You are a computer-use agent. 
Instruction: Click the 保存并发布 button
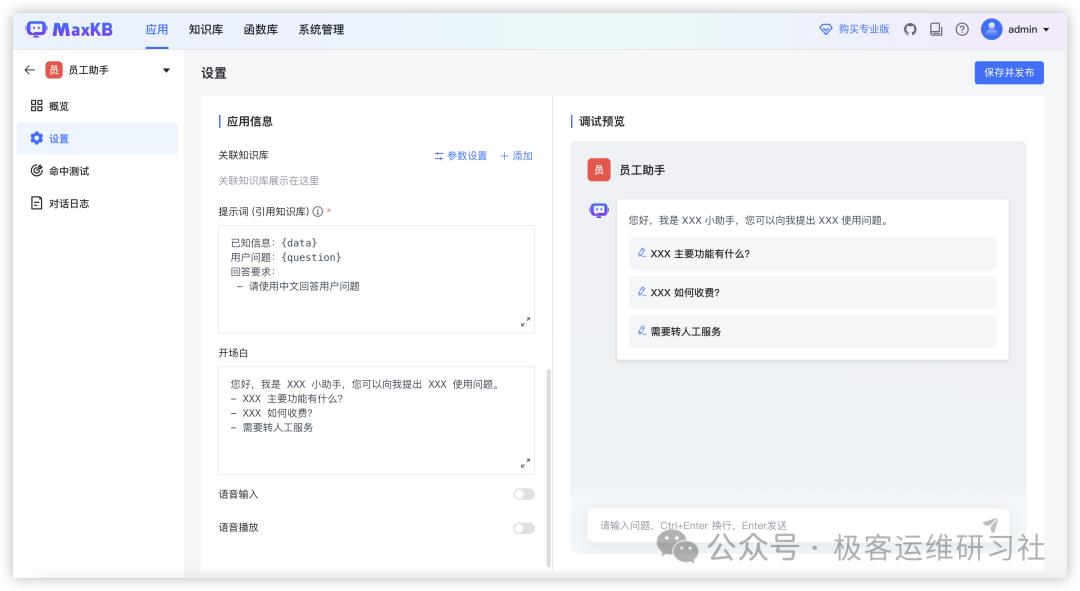pyautogui.click(x=1009, y=72)
